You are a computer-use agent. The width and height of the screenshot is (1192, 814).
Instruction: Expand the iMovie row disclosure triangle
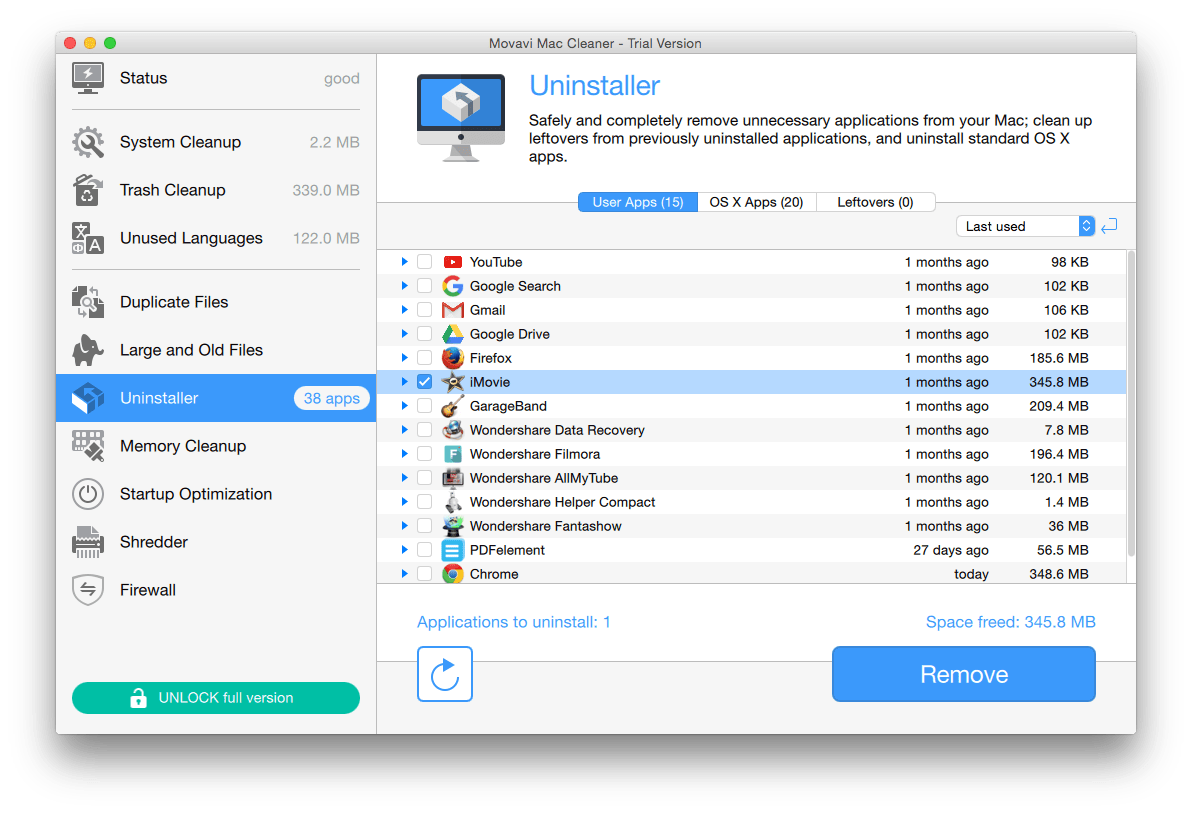(x=404, y=382)
